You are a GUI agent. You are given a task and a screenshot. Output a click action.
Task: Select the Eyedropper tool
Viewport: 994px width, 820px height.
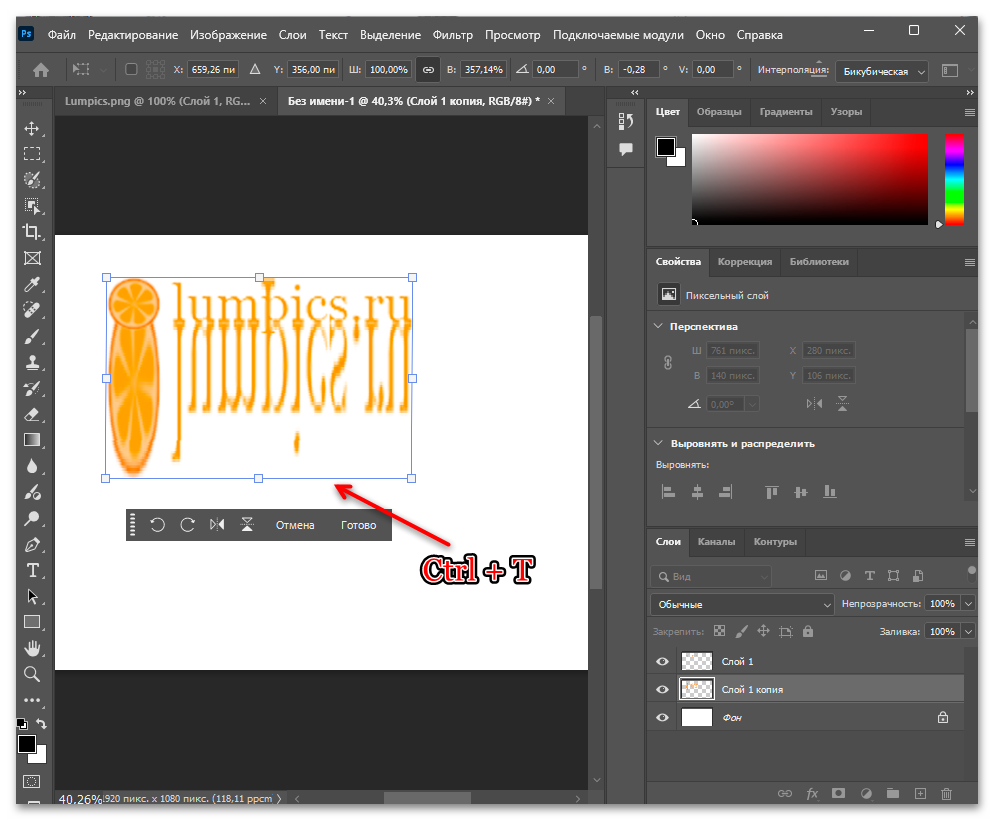coord(32,284)
